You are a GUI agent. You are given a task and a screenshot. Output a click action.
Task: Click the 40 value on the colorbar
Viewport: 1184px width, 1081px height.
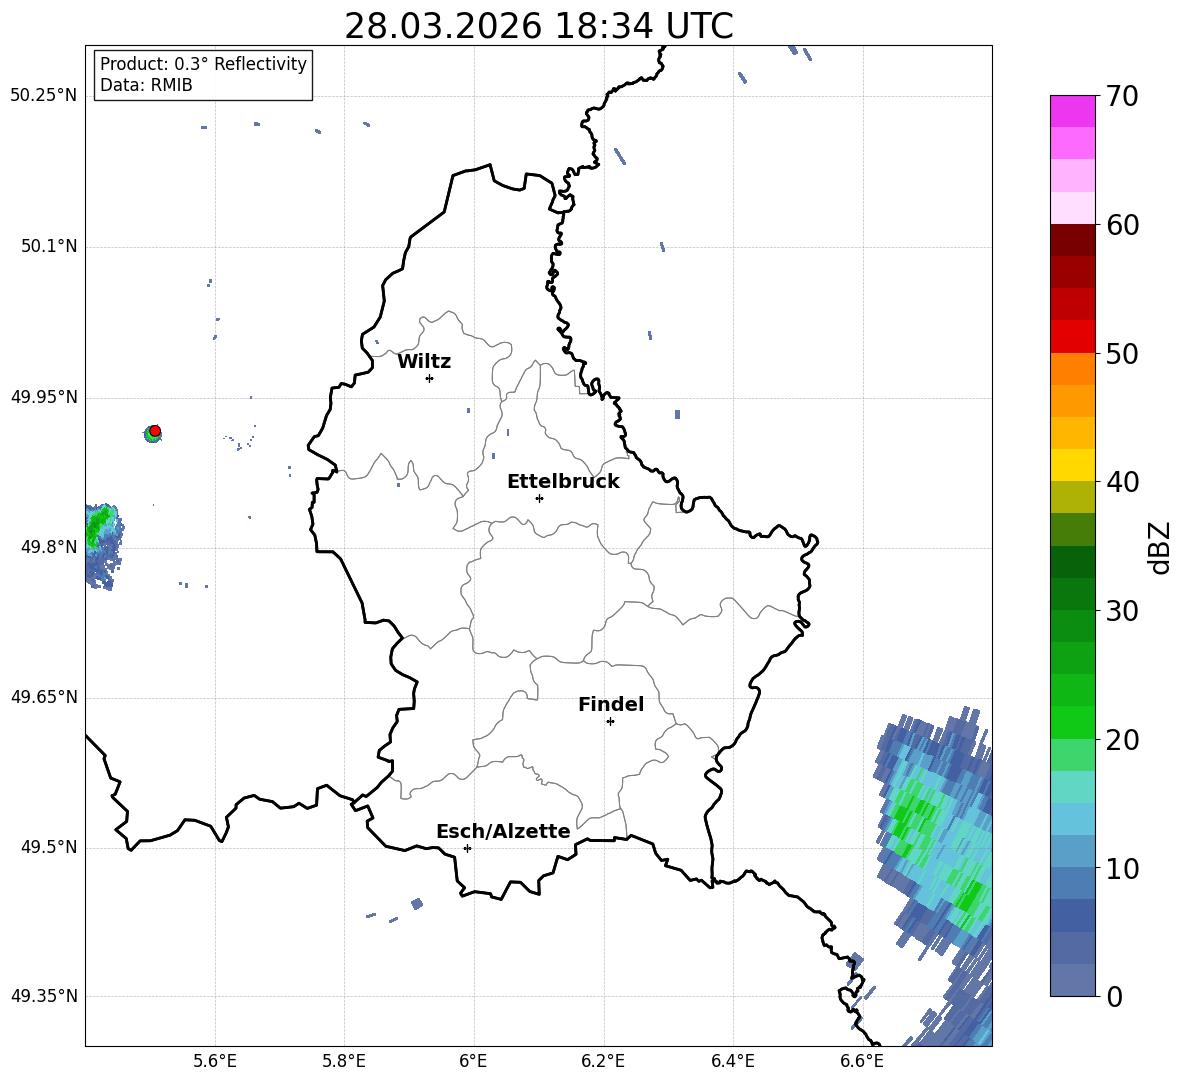[1122, 482]
